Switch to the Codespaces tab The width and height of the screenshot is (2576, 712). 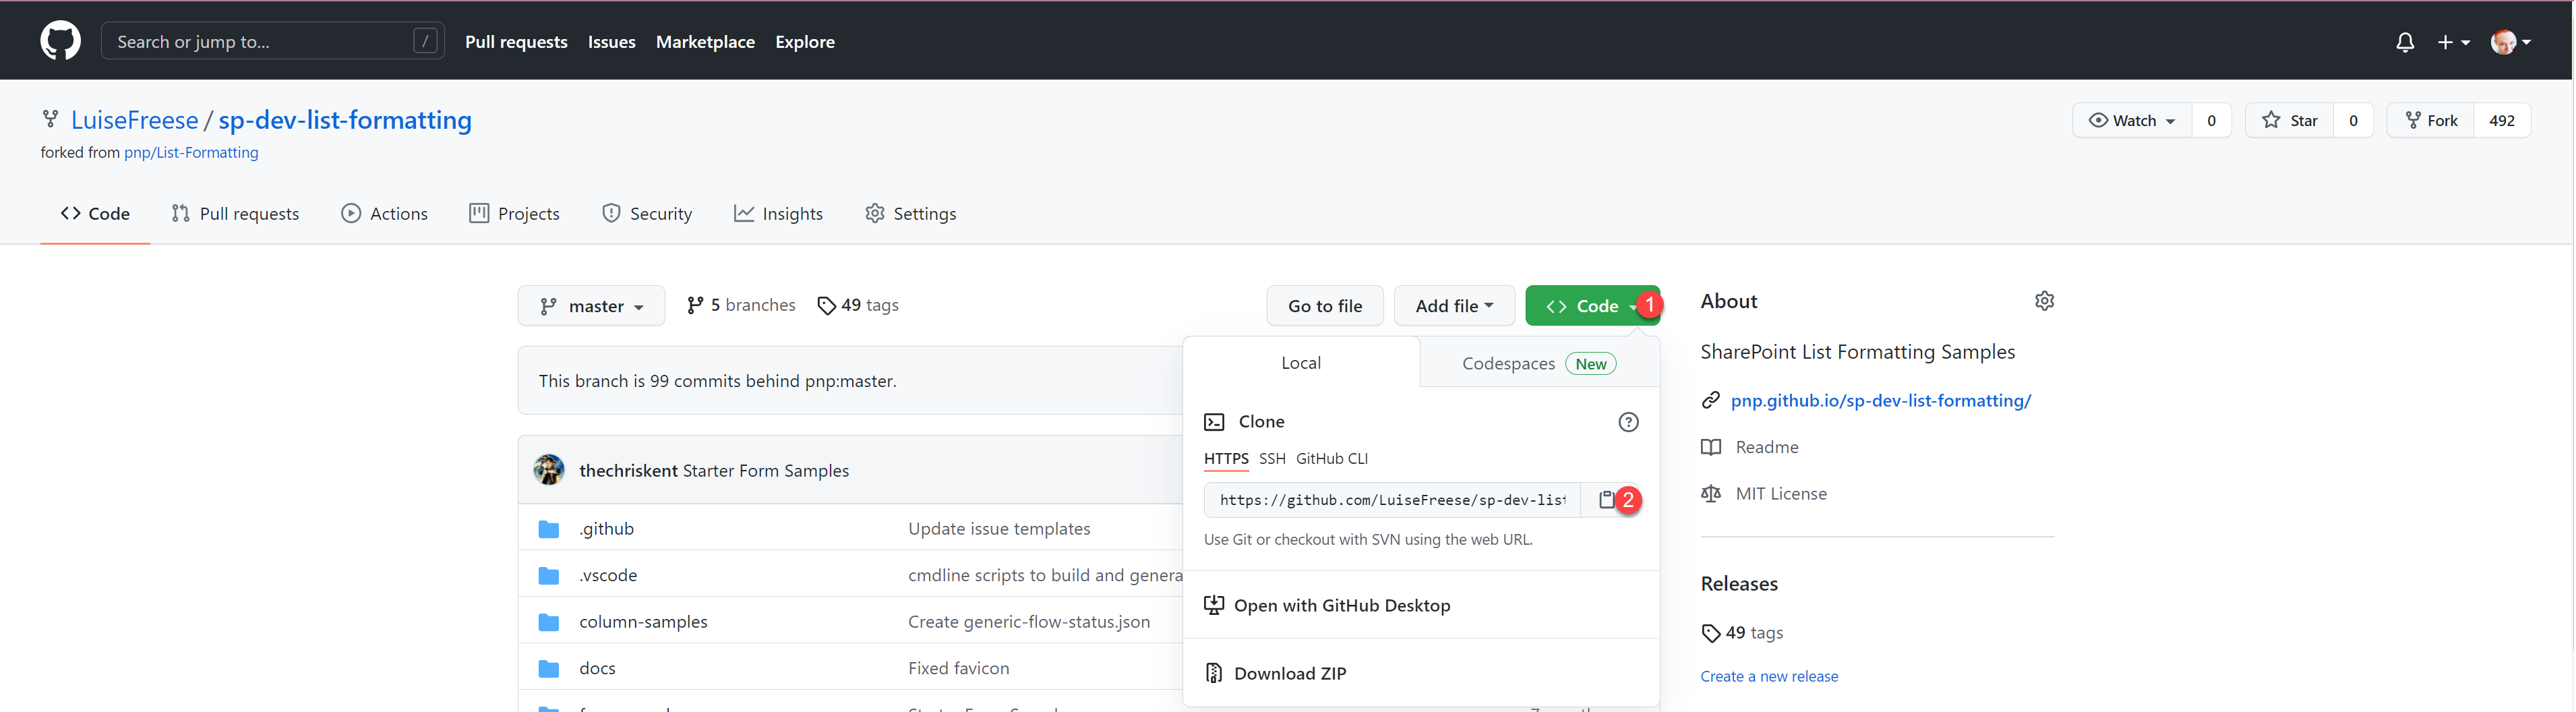[1539, 363]
